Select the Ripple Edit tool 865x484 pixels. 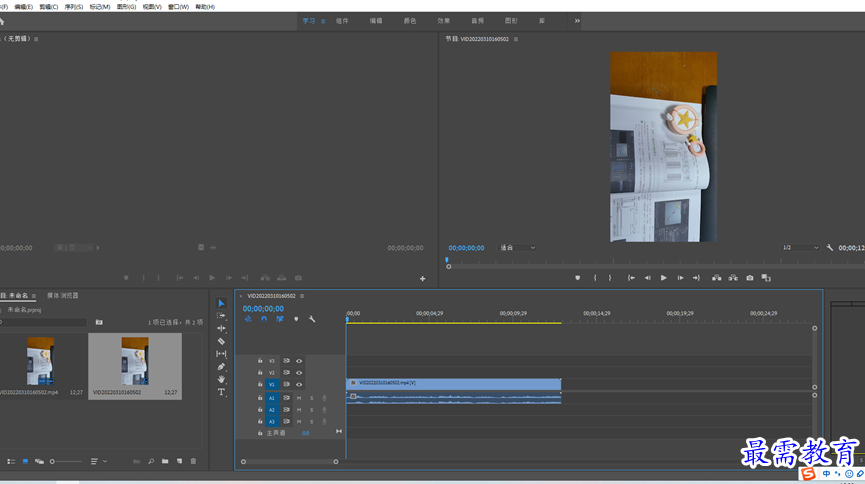point(221,328)
